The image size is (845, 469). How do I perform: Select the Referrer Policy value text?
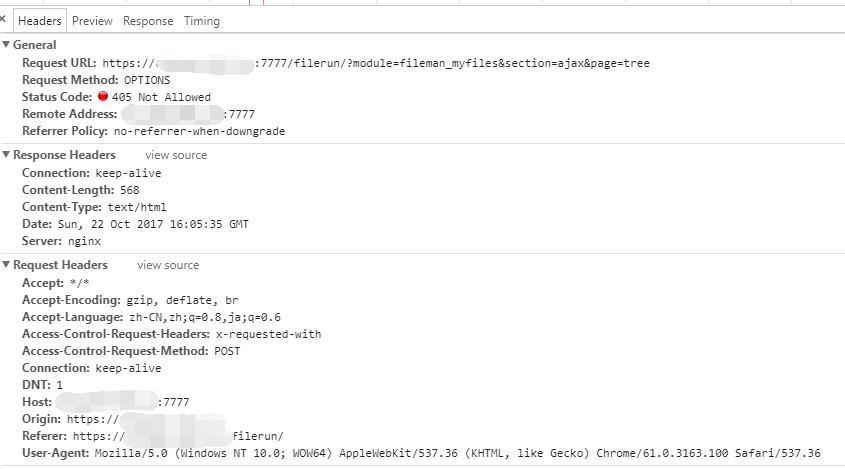[199, 131]
